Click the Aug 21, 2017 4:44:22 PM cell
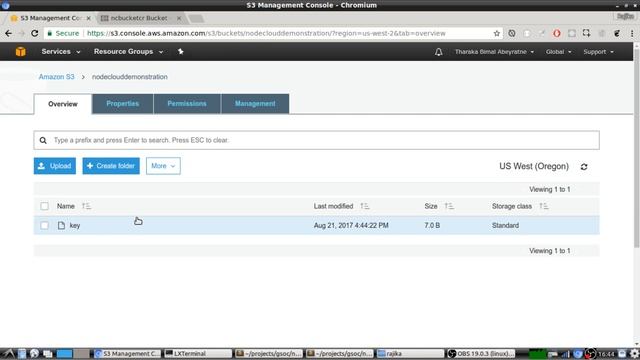 pyautogui.click(x=351, y=226)
